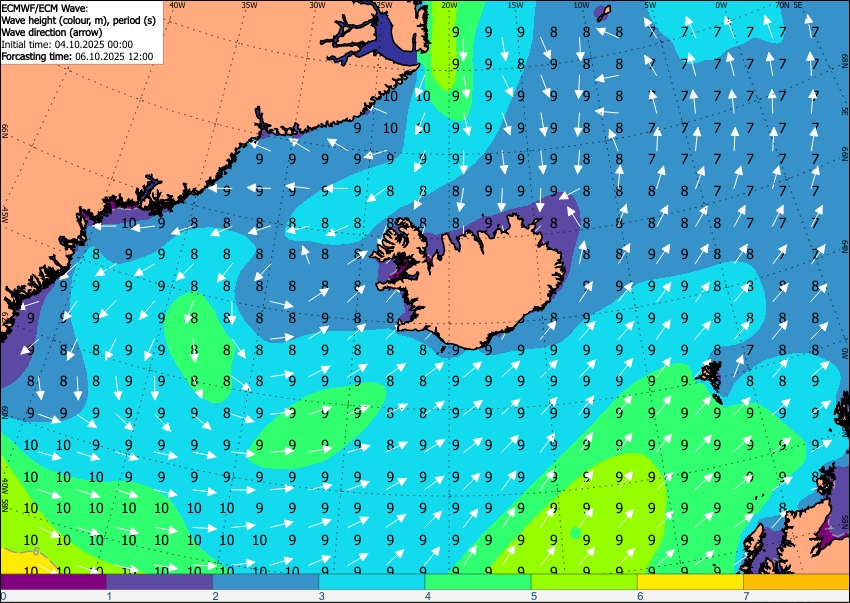Click the lime 5–6 m legend swatch
This screenshot has width=850, height=603.
coord(584,582)
